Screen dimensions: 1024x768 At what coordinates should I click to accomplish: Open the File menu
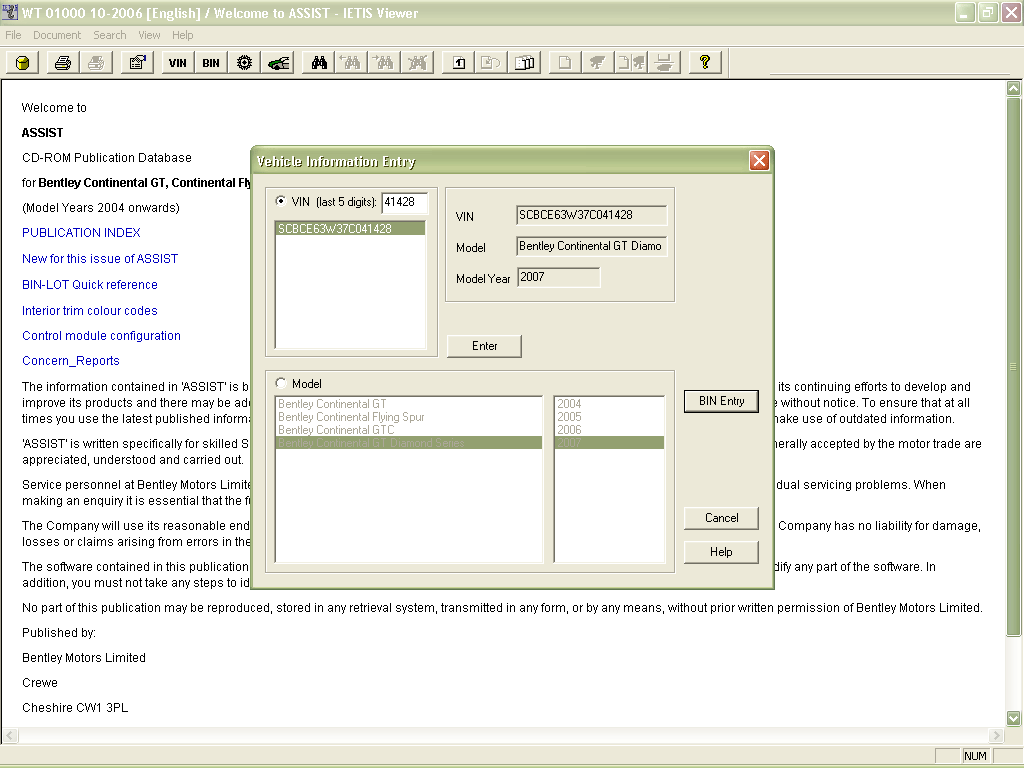tap(13, 35)
